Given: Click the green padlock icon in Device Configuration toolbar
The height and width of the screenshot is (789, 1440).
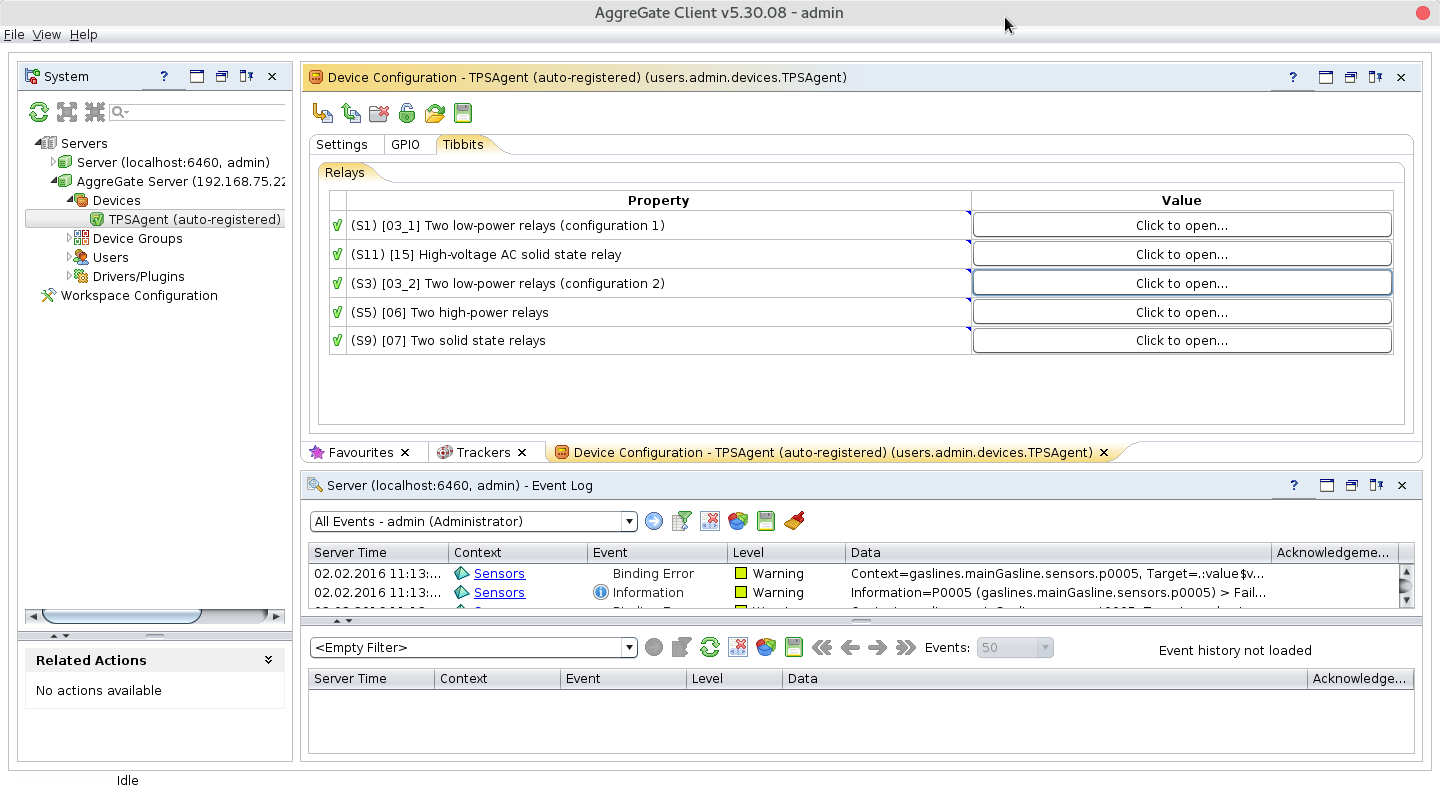Looking at the screenshot, I should 407,113.
